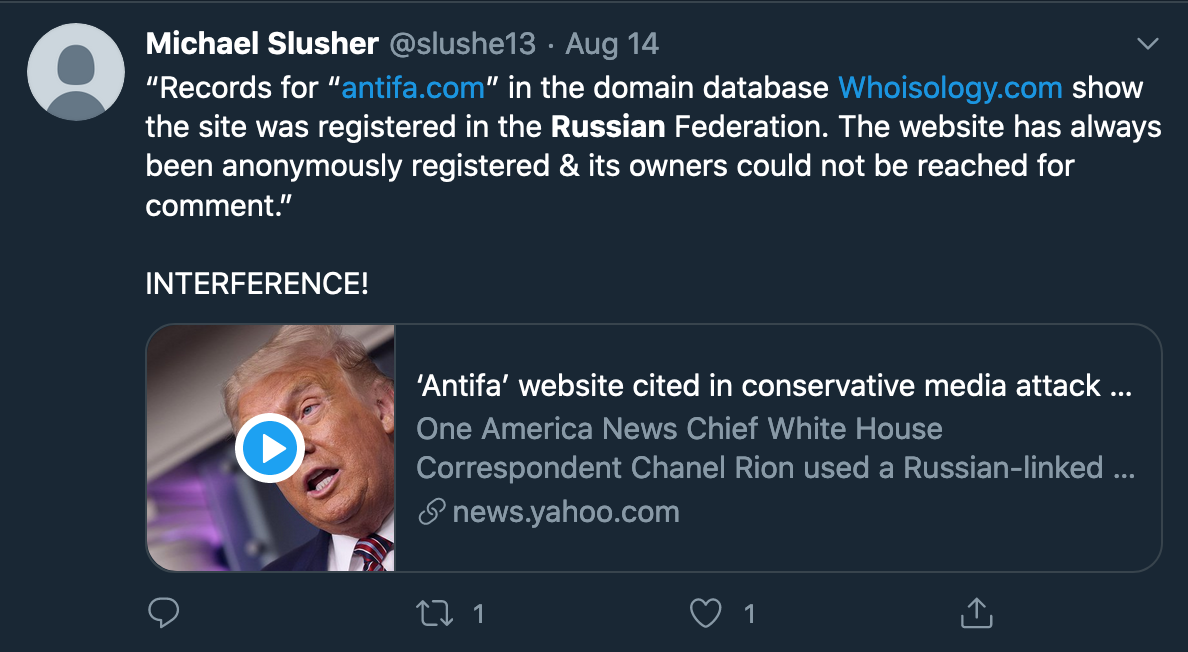Open the Aug 14 timestamp permalink
This screenshot has height=652, width=1188.
(x=612, y=44)
